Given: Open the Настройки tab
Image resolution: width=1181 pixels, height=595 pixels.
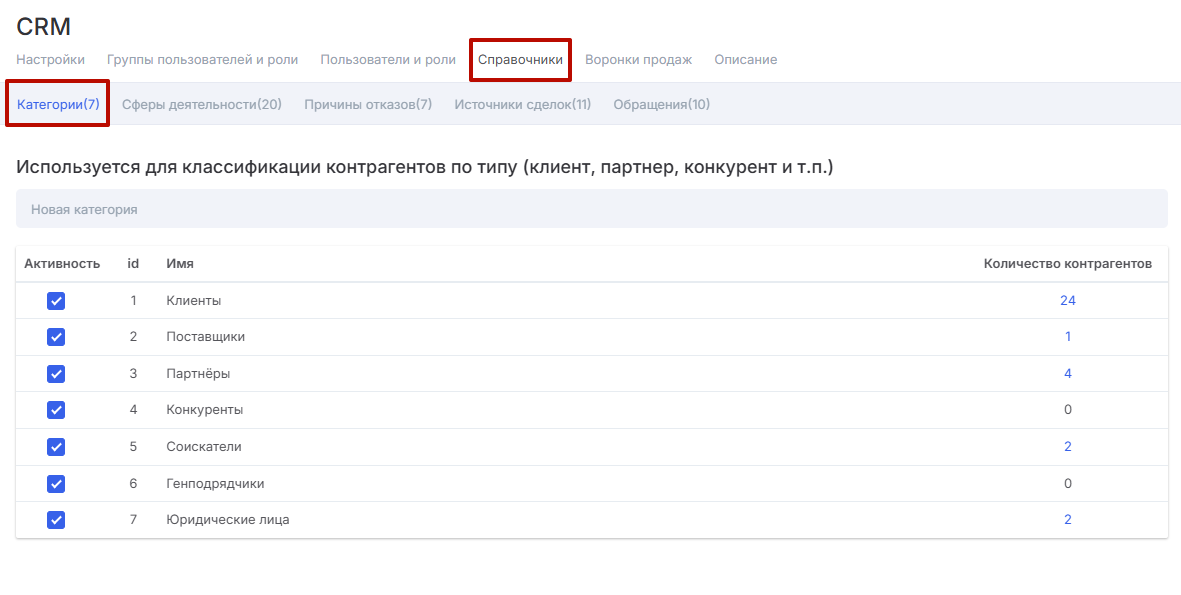Looking at the screenshot, I should (50, 60).
